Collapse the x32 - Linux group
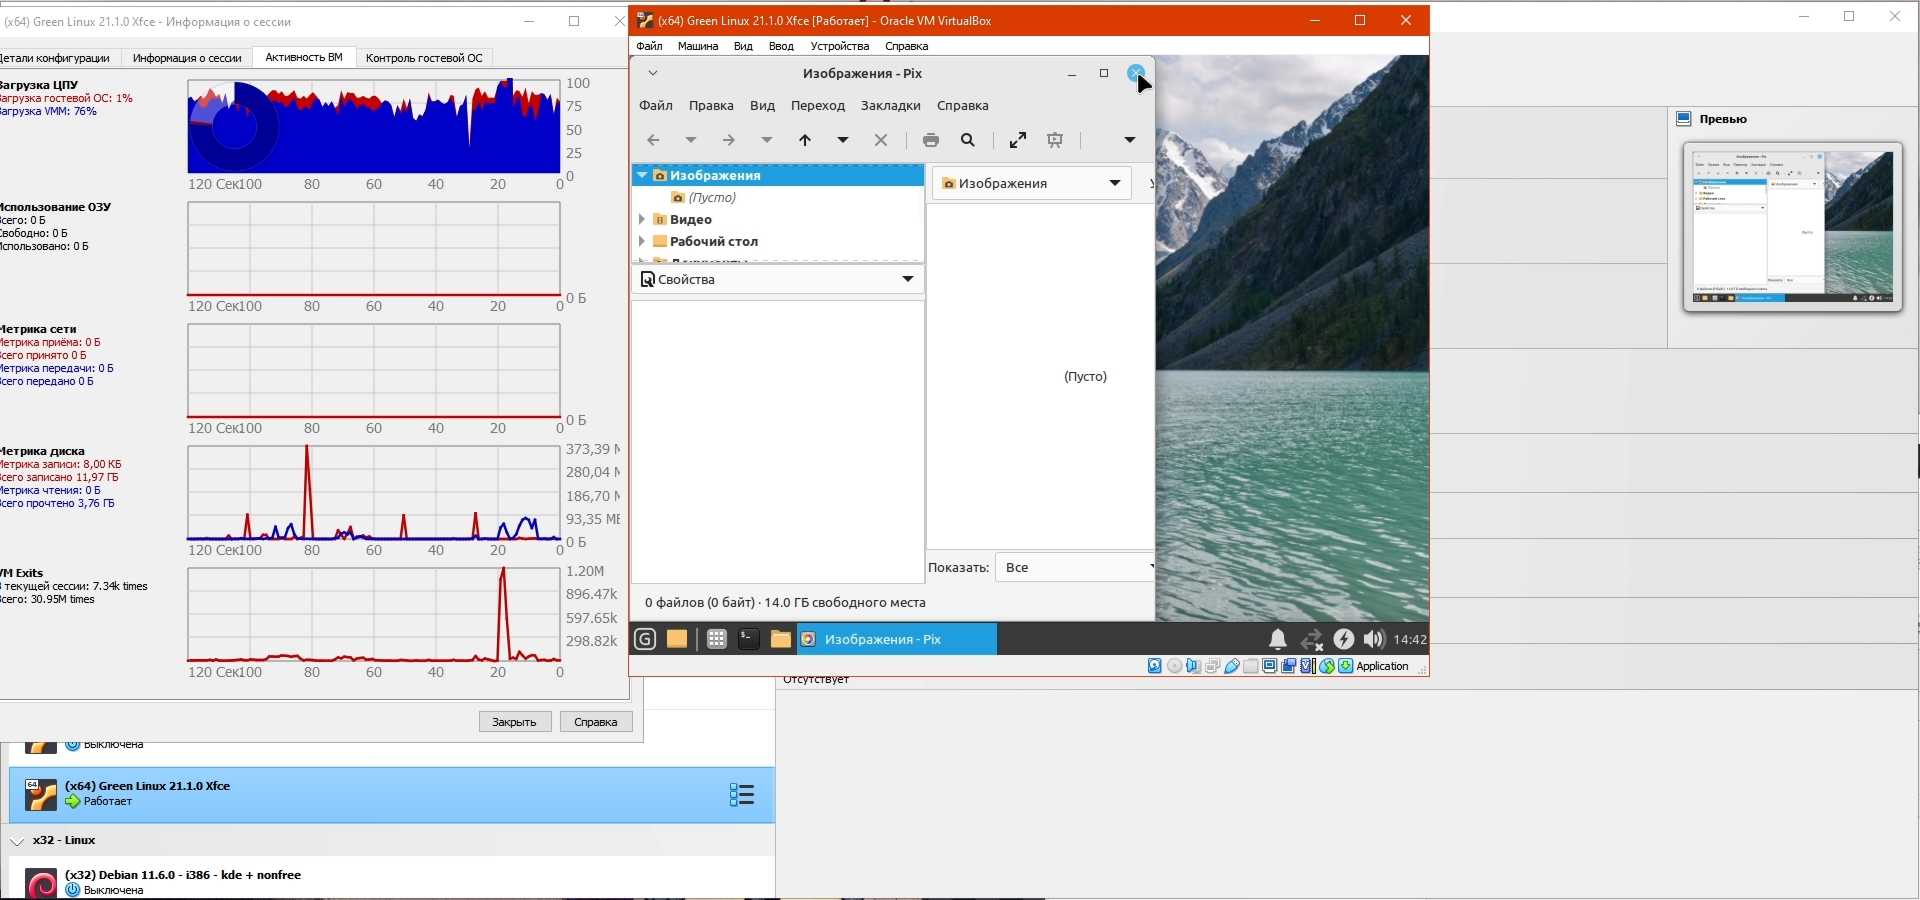Image resolution: width=1920 pixels, height=900 pixels. (x=17, y=841)
